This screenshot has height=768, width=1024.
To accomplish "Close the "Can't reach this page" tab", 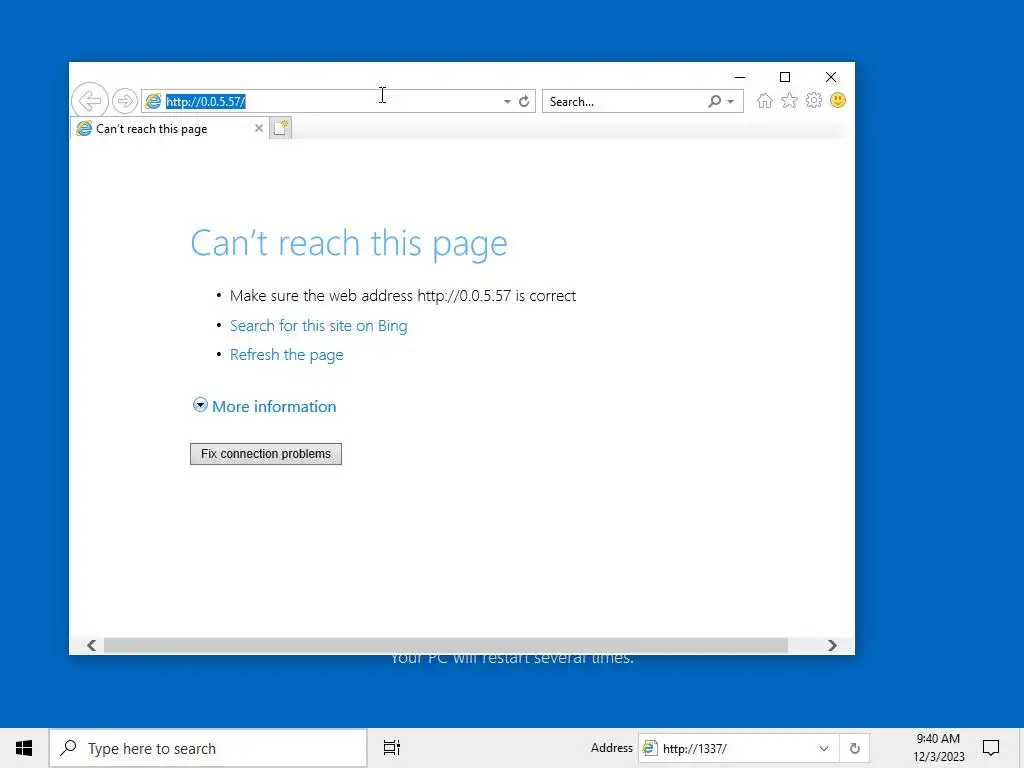I will pyautogui.click(x=259, y=128).
